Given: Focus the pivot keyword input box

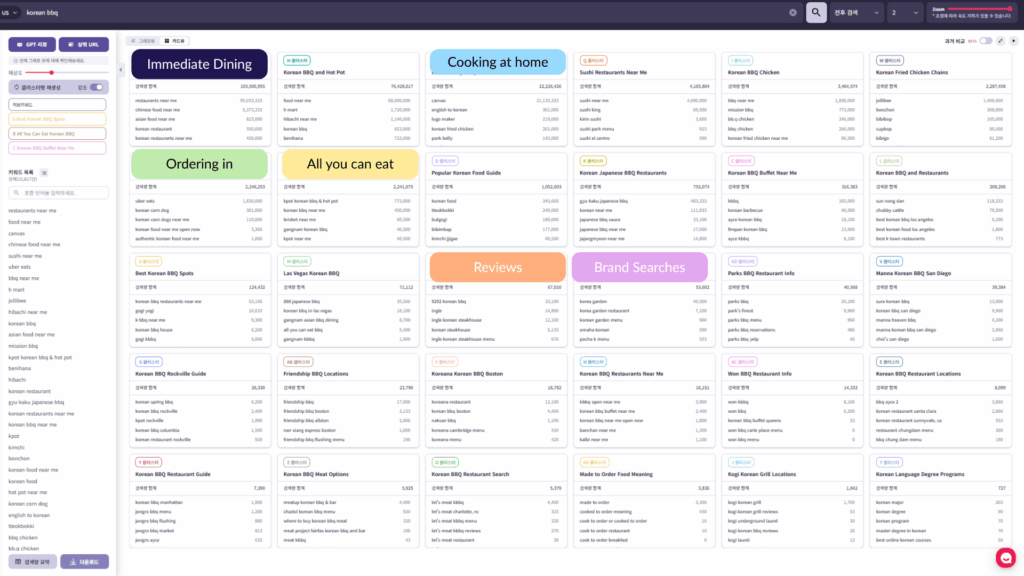Looking at the screenshot, I should pos(57,104).
